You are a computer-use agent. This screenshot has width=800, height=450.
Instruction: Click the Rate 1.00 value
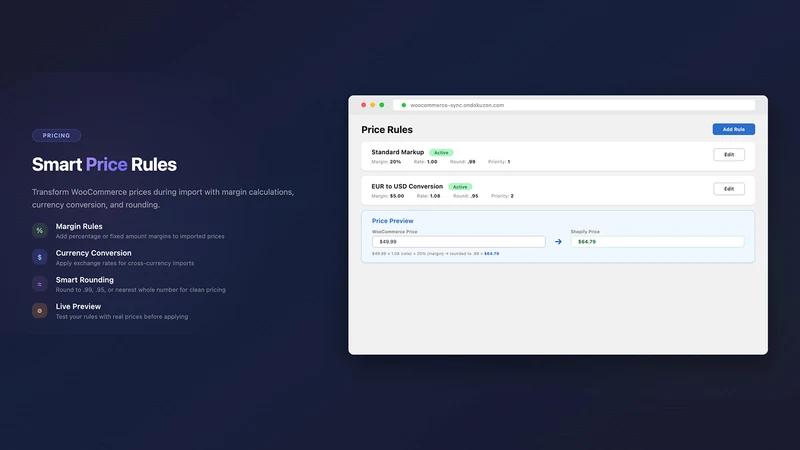click(432, 162)
